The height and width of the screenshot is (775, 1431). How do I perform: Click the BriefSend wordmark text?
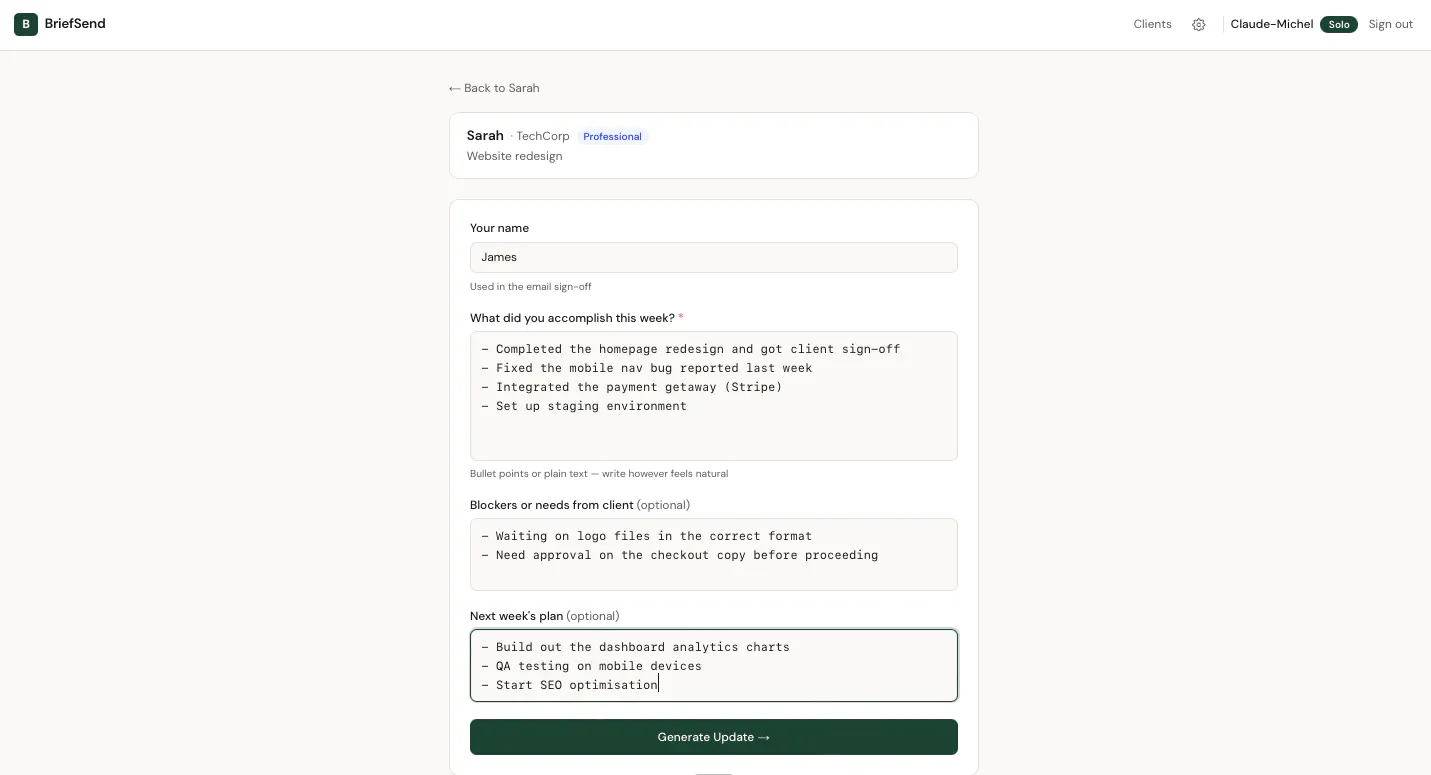pyautogui.click(x=75, y=24)
